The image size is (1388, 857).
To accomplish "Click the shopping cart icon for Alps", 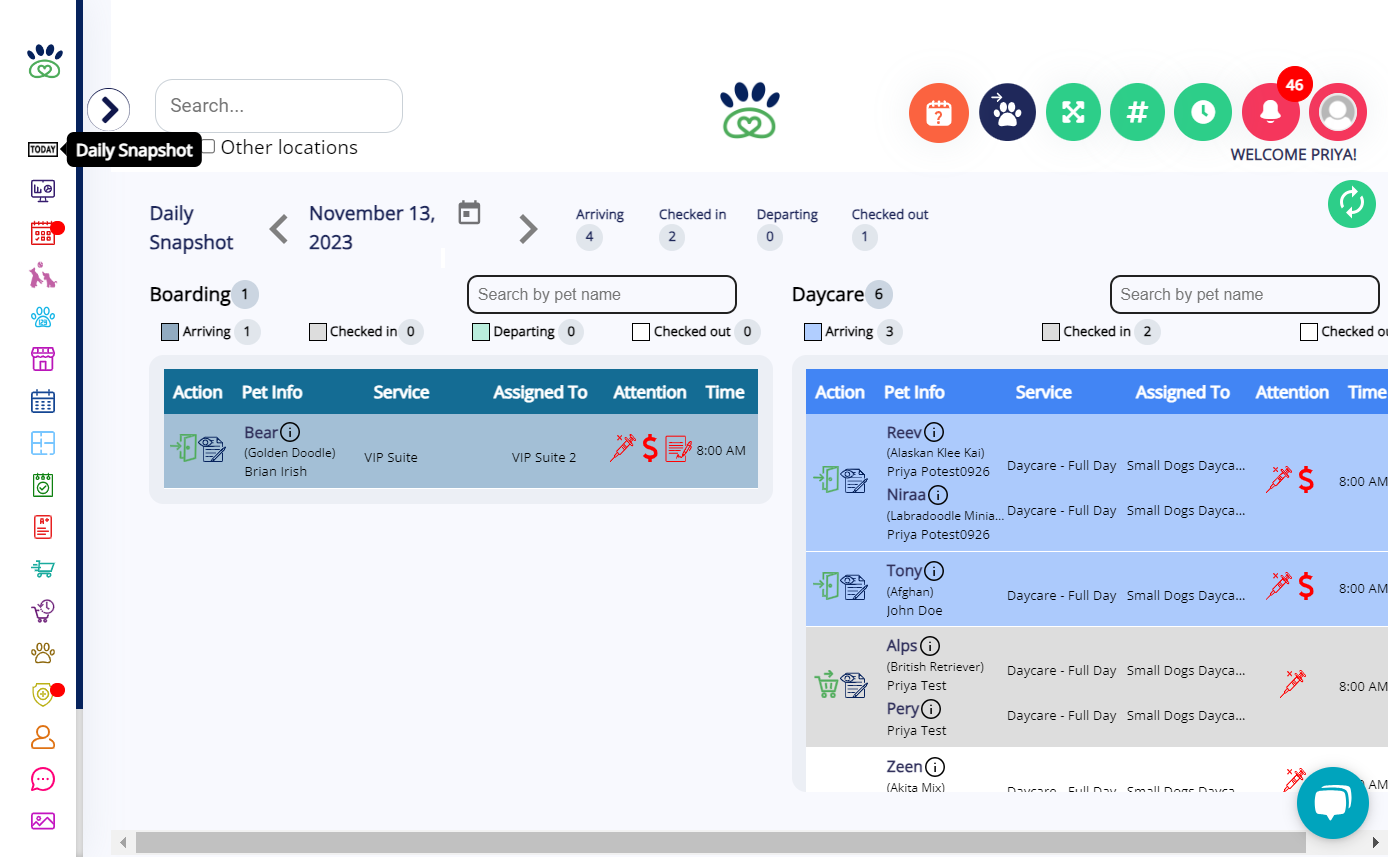I will 826,685.
